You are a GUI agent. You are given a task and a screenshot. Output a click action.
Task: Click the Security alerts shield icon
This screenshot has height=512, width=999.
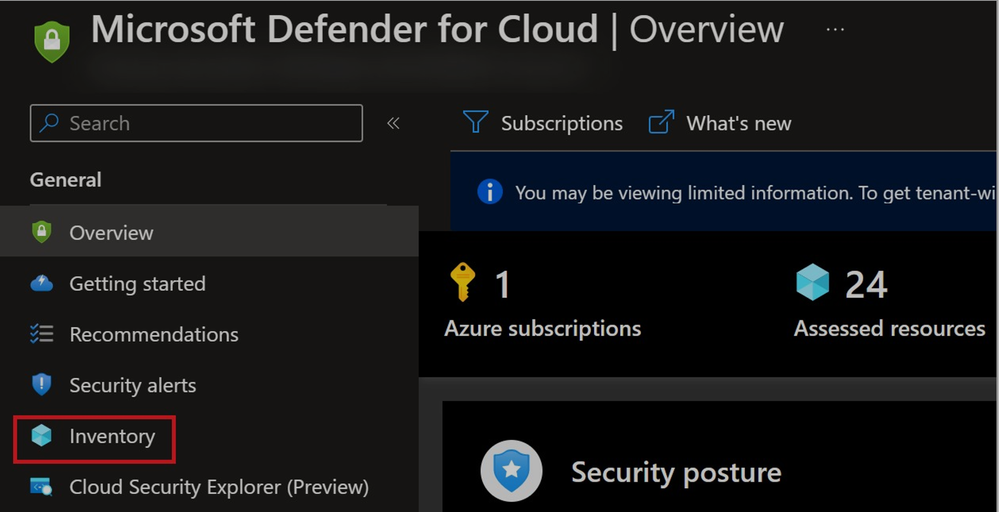tap(41, 385)
